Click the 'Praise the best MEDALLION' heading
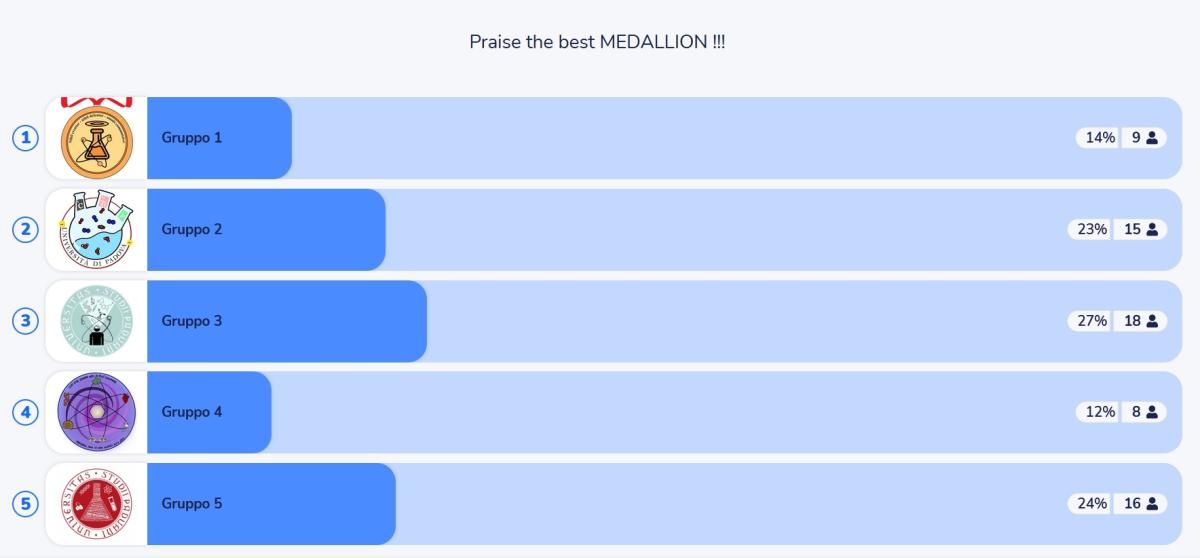The height and width of the screenshot is (558, 1200). (597, 42)
